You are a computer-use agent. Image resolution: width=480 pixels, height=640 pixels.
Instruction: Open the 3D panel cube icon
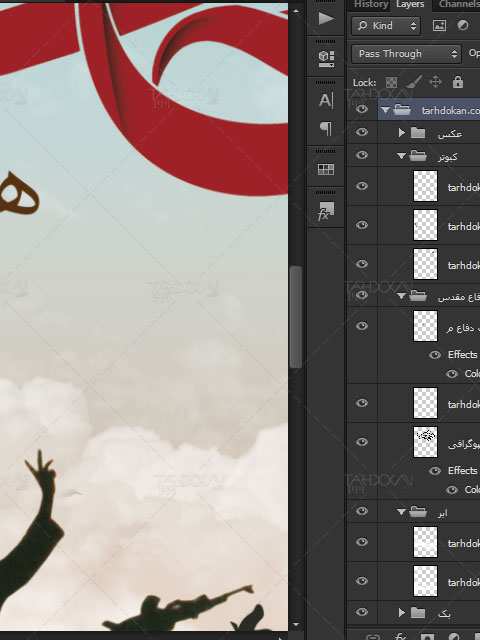326,58
